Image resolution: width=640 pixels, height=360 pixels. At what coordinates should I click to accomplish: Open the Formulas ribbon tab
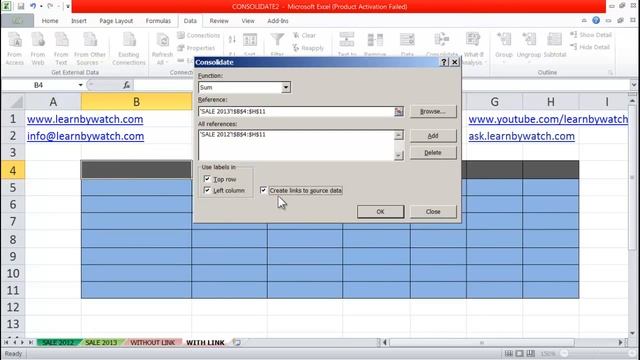[x=158, y=21]
